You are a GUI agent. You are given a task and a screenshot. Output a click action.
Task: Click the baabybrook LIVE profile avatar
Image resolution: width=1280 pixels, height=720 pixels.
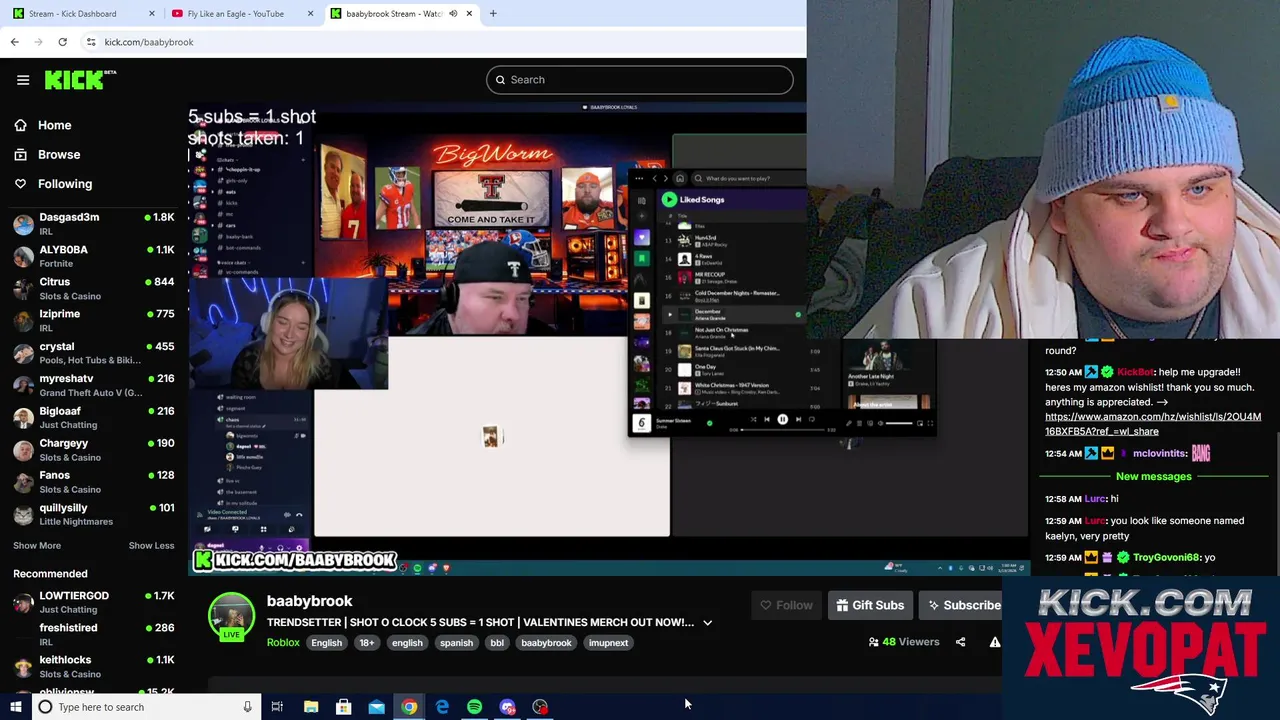231,616
